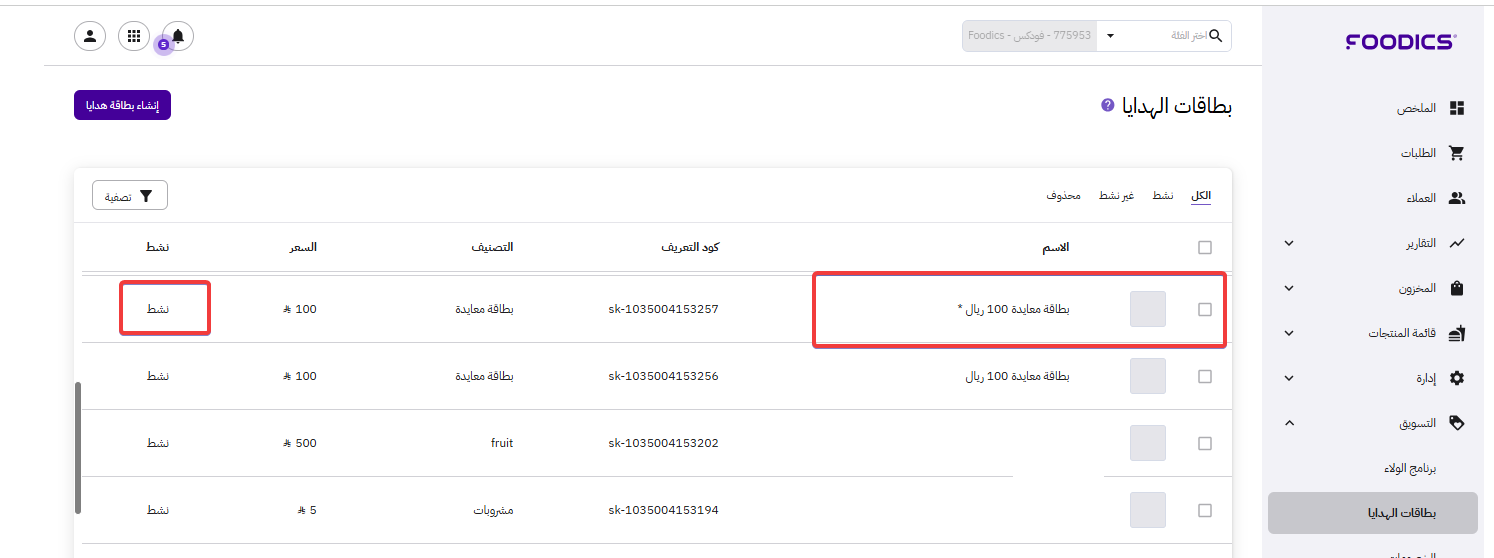The width and height of the screenshot is (1494, 558).
Task: Expand the التقارير reports submenu
Action: (x=1288, y=243)
